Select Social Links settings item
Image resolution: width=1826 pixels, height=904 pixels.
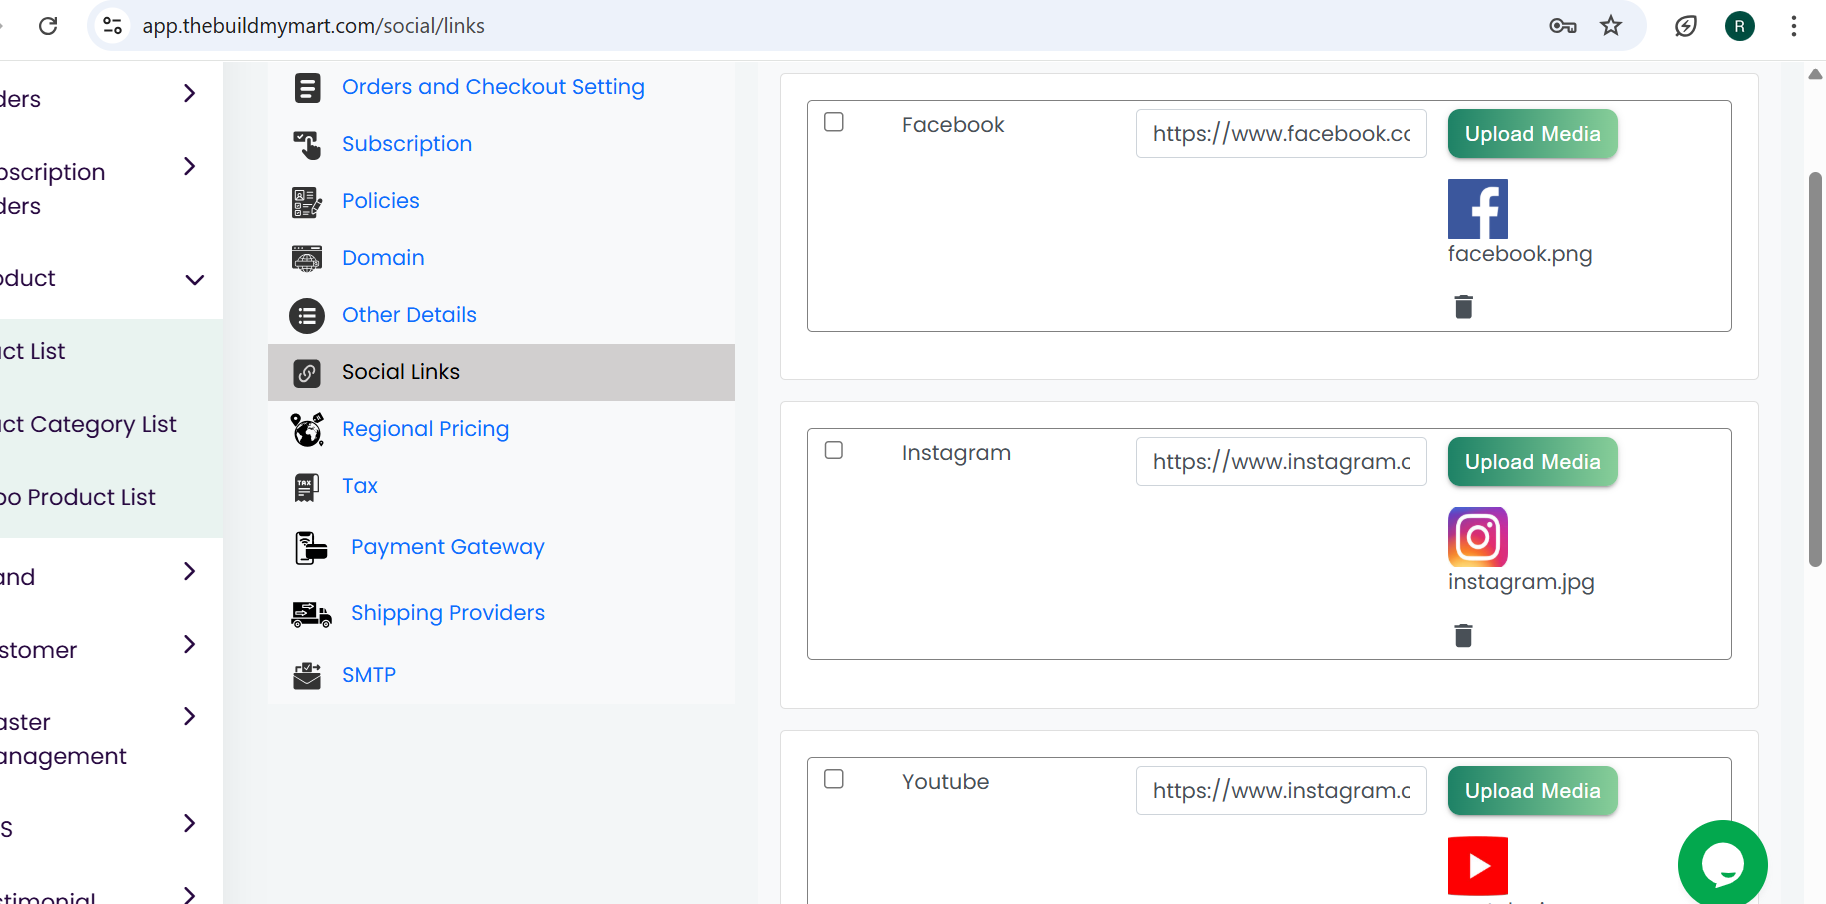pos(501,373)
